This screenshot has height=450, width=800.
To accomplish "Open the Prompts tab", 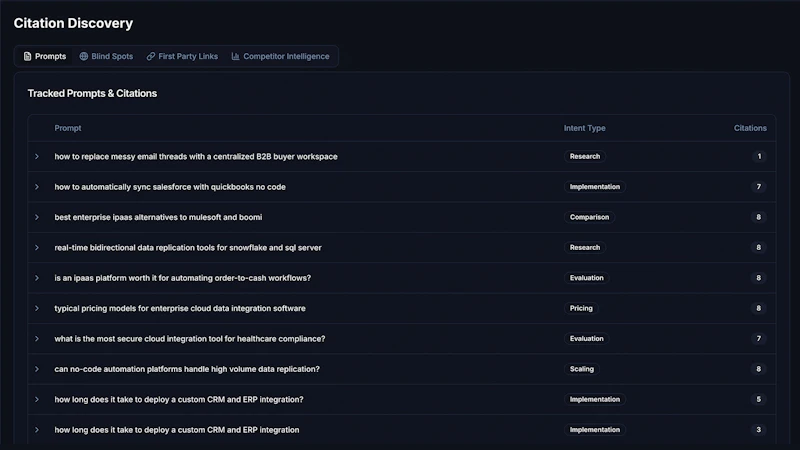I will pos(45,56).
